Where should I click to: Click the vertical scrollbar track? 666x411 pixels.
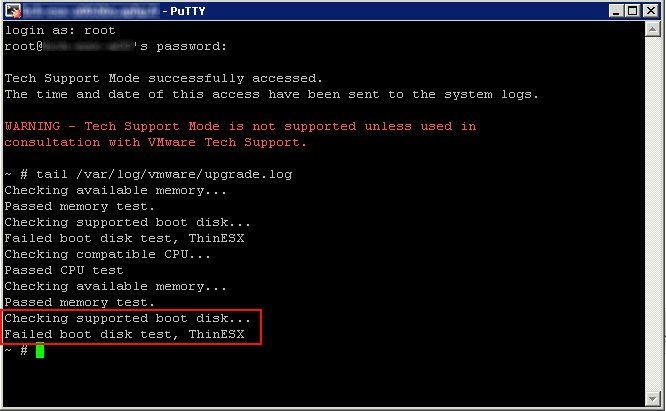tap(652, 214)
